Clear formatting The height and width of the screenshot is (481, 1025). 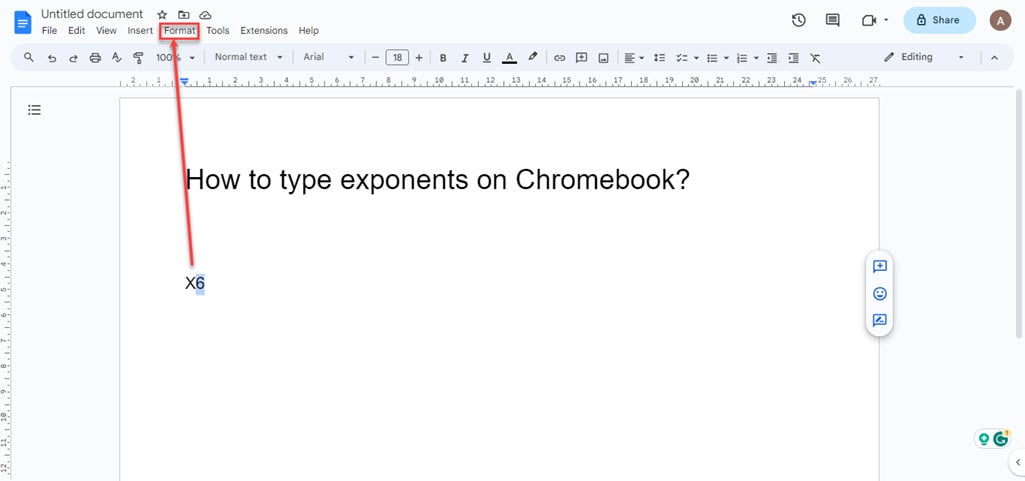tap(815, 58)
